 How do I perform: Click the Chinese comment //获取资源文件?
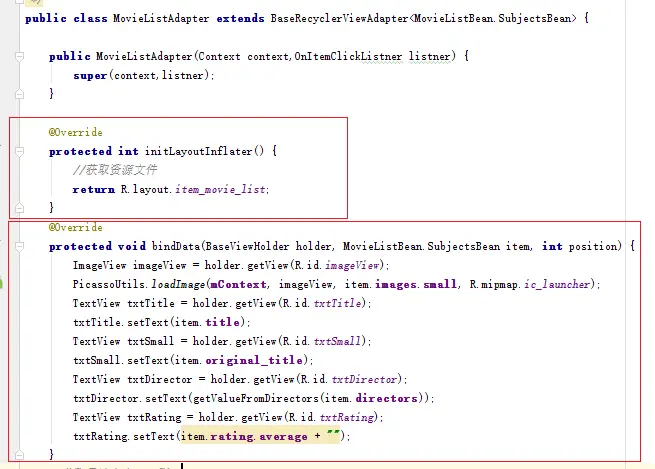point(115,170)
